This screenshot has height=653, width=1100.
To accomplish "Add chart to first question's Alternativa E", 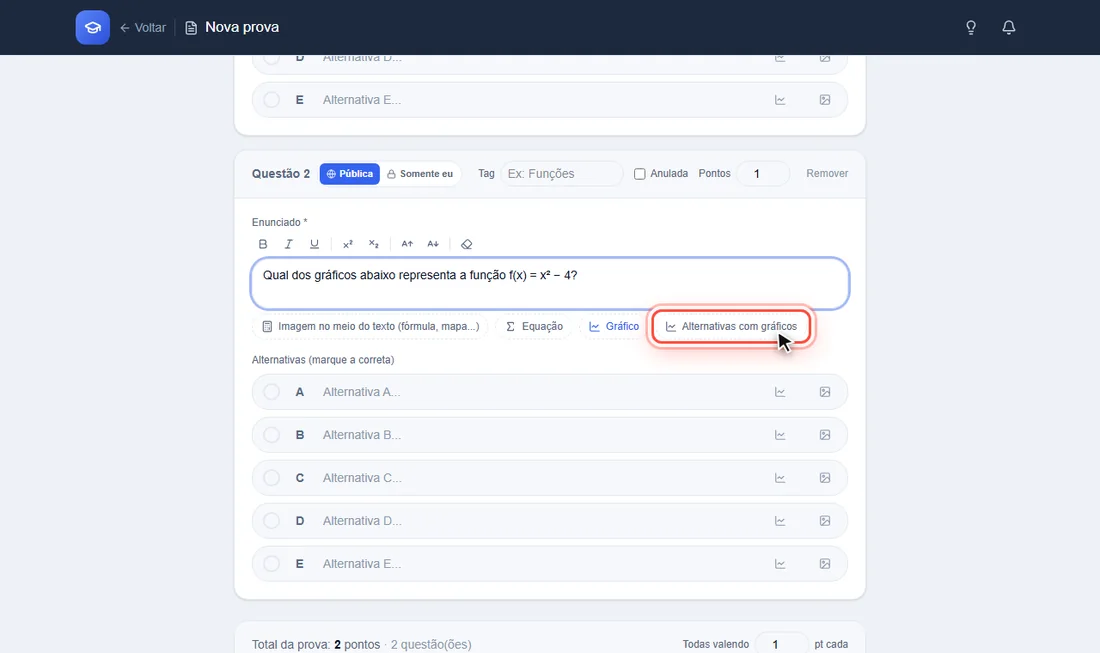I will [780, 100].
